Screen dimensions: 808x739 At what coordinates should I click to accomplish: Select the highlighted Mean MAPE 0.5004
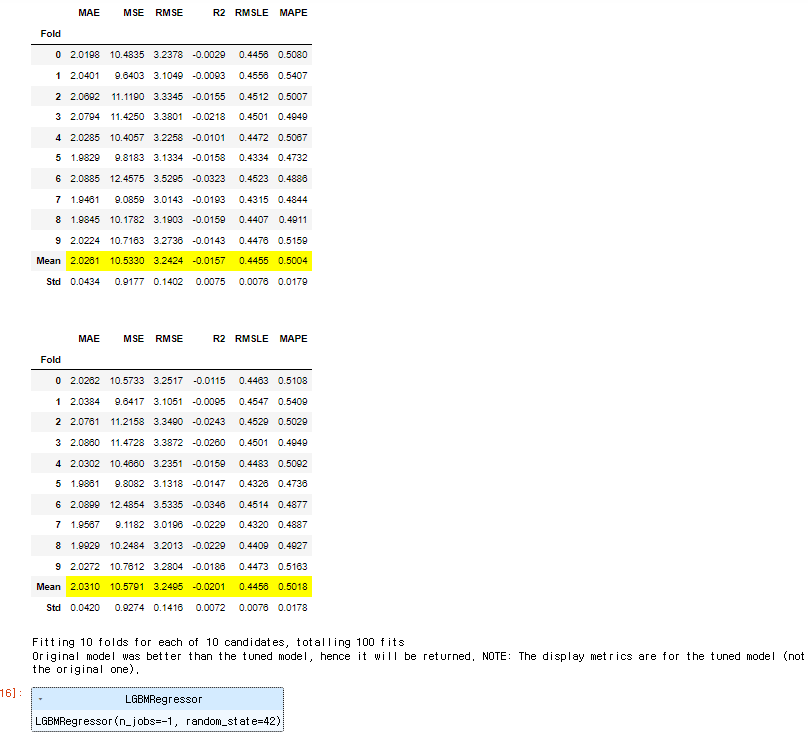pyautogui.click(x=293, y=261)
